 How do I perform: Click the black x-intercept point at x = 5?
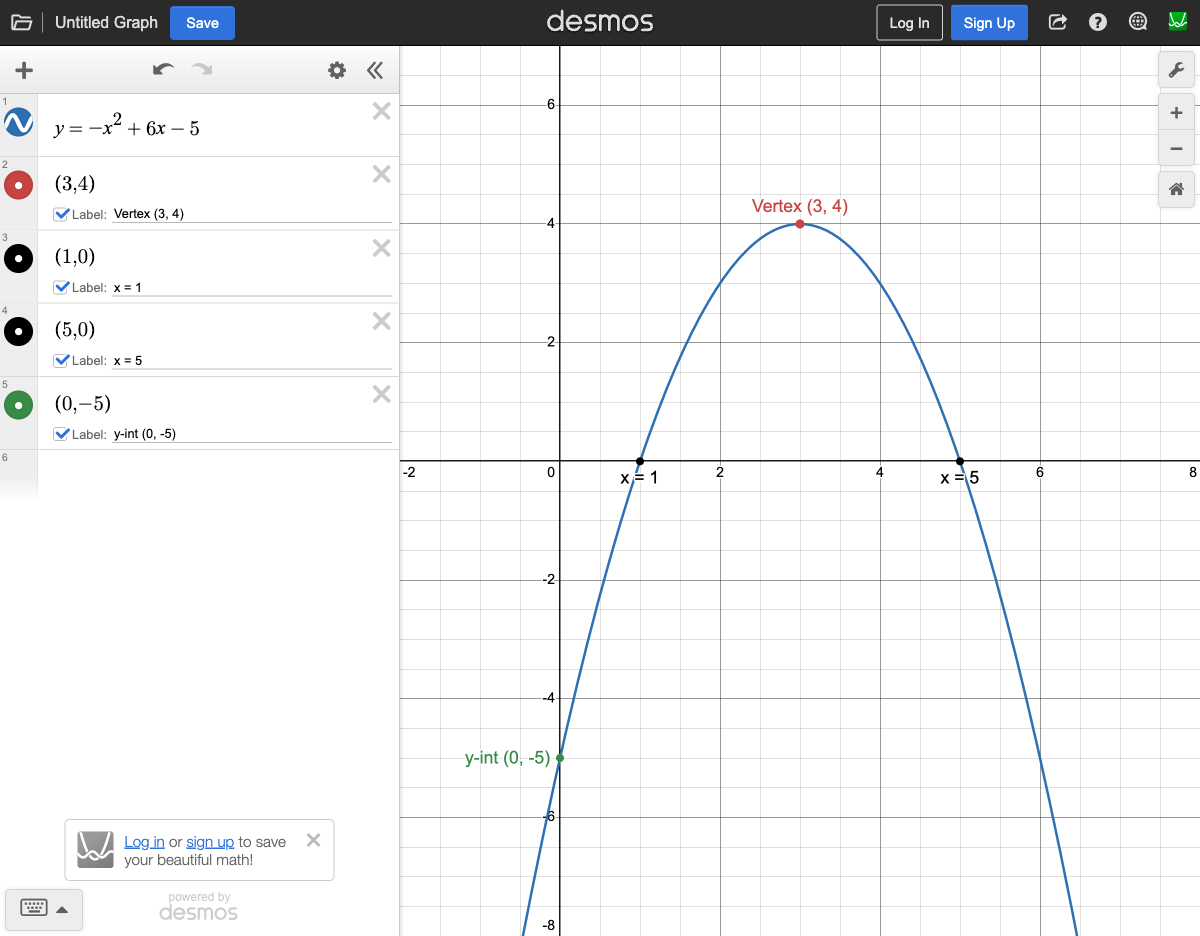click(960, 461)
